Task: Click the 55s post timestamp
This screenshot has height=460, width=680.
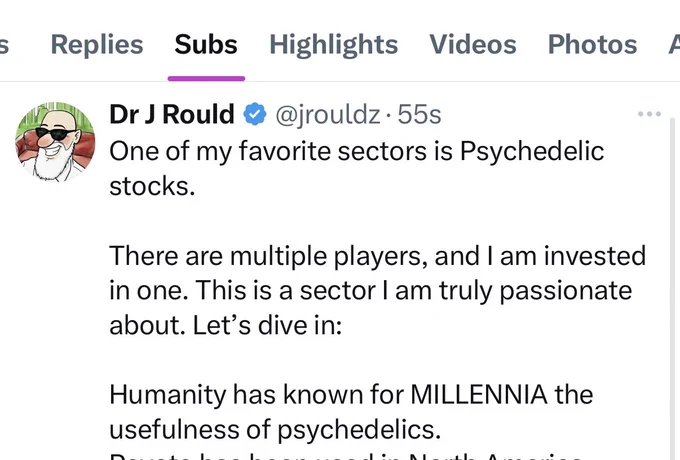Action: coord(419,114)
